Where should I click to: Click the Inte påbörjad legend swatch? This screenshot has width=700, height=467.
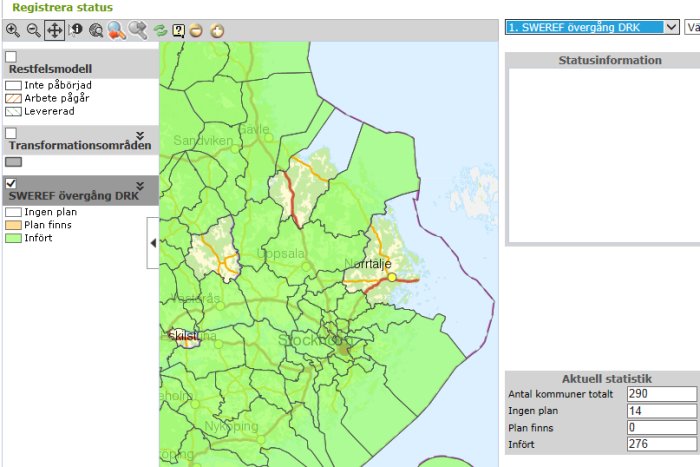click(13, 85)
